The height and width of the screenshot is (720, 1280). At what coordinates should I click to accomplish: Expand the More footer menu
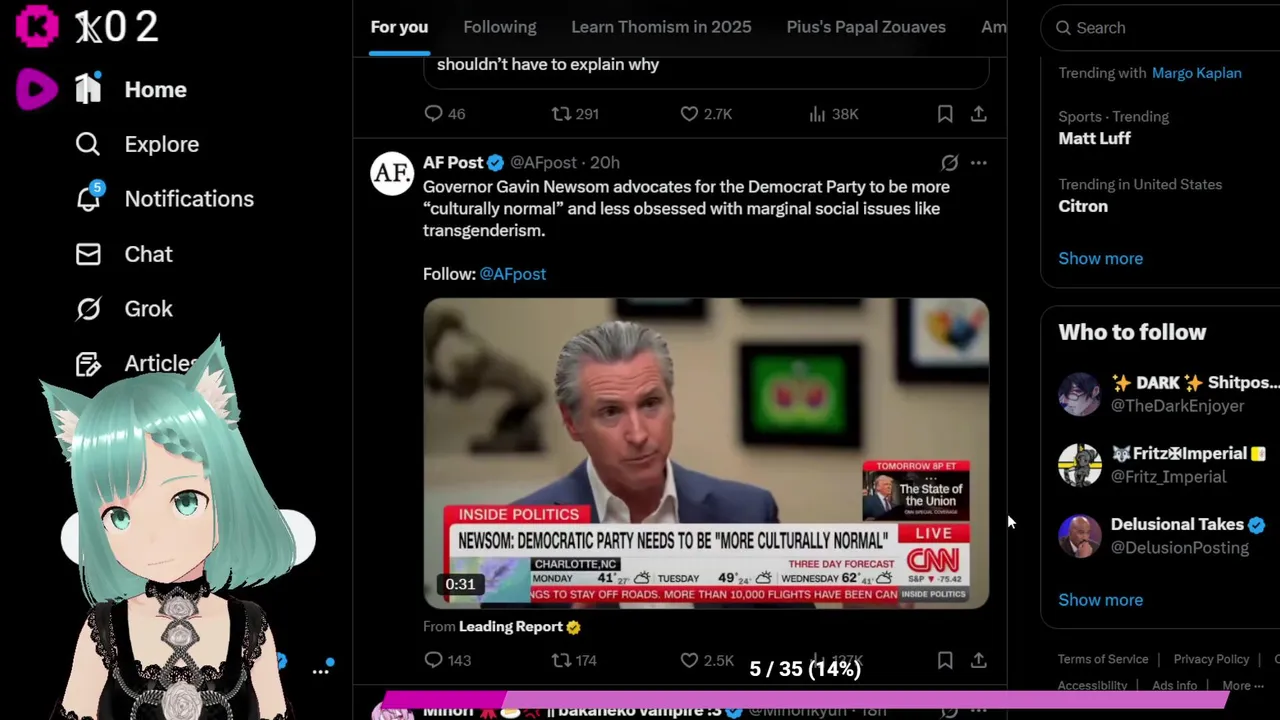coord(1243,686)
